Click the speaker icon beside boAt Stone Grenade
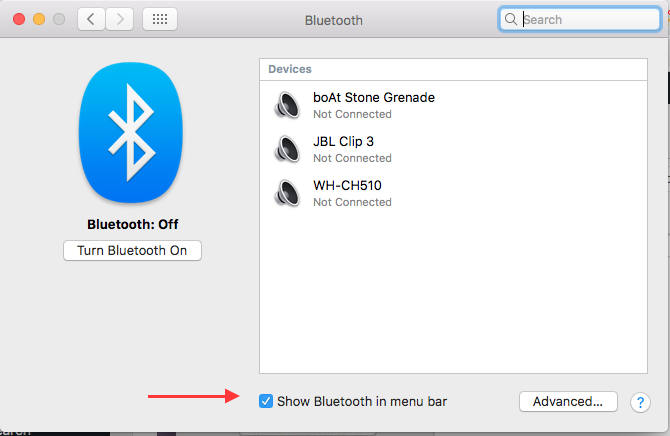 pos(287,105)
